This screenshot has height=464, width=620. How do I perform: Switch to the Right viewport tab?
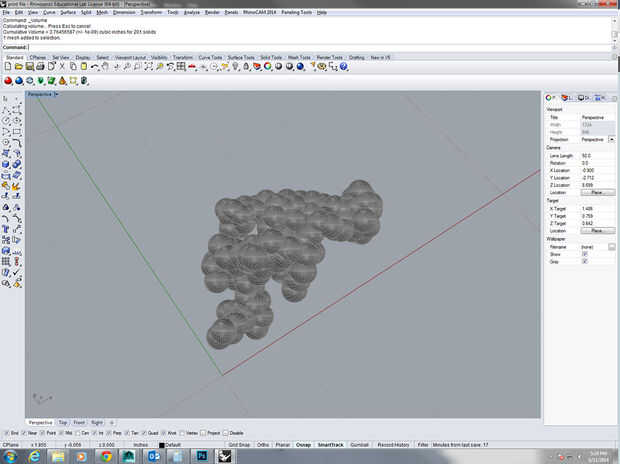pos(97,422)
